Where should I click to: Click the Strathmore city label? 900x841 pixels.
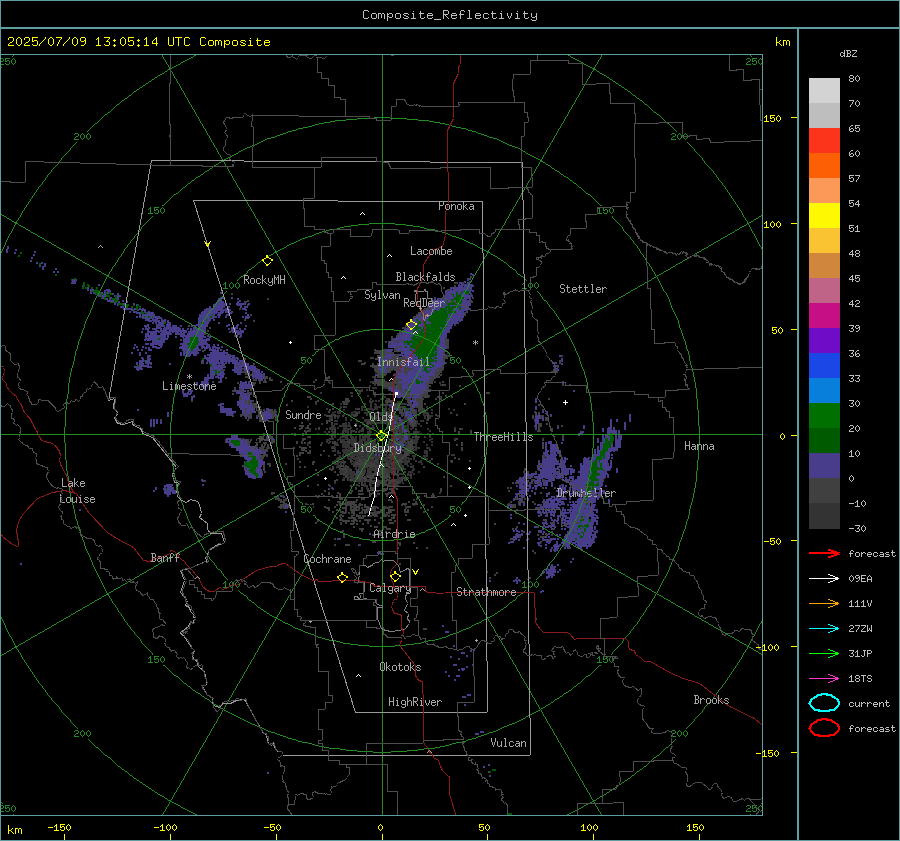tap(486, 592)
